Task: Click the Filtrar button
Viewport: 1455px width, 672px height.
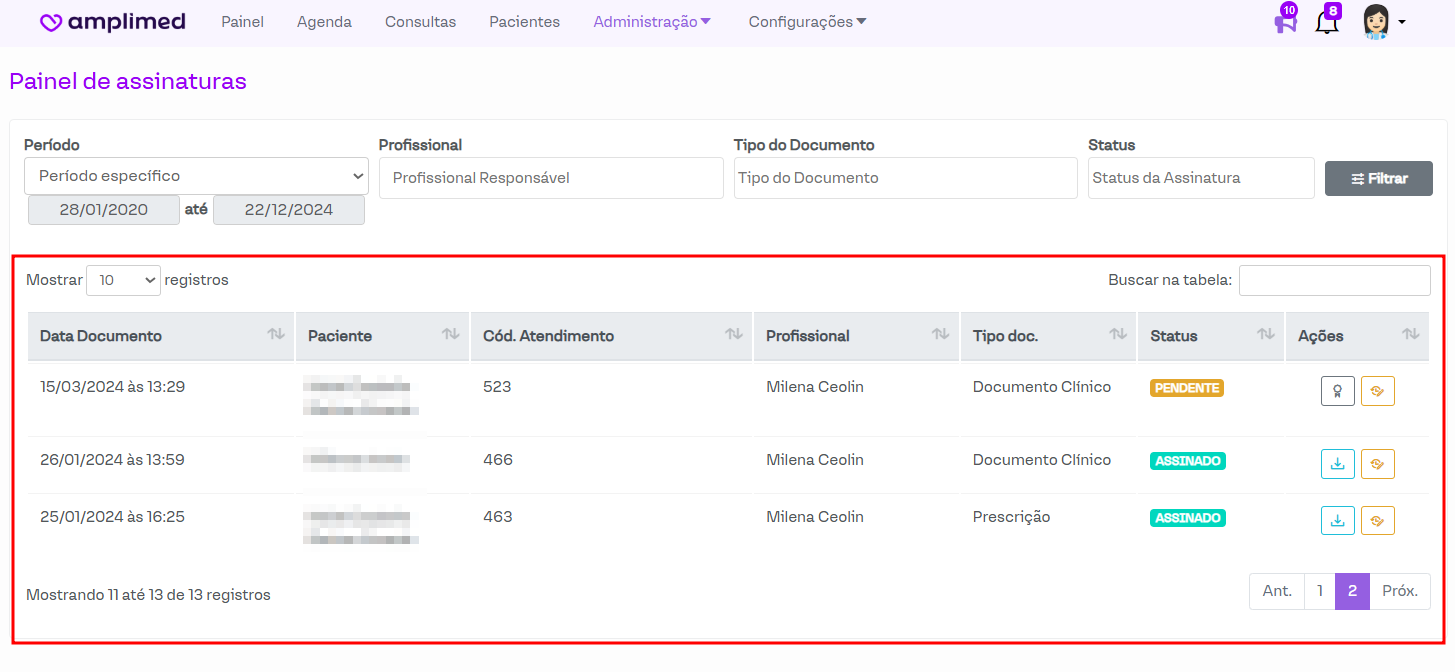Action: (1378, 179)
